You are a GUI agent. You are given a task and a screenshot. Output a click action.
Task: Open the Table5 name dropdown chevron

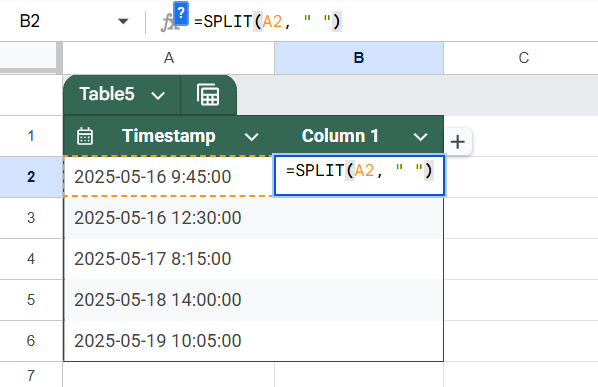pos(158,95)
